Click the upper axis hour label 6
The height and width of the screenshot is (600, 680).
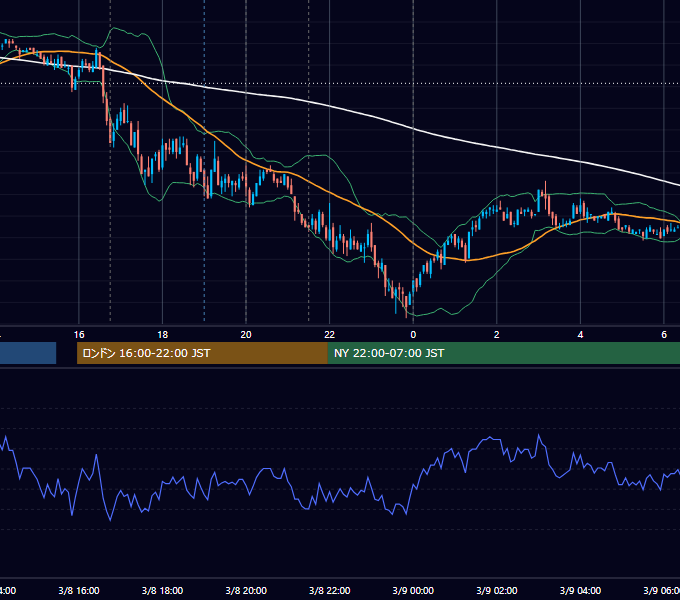664,335
